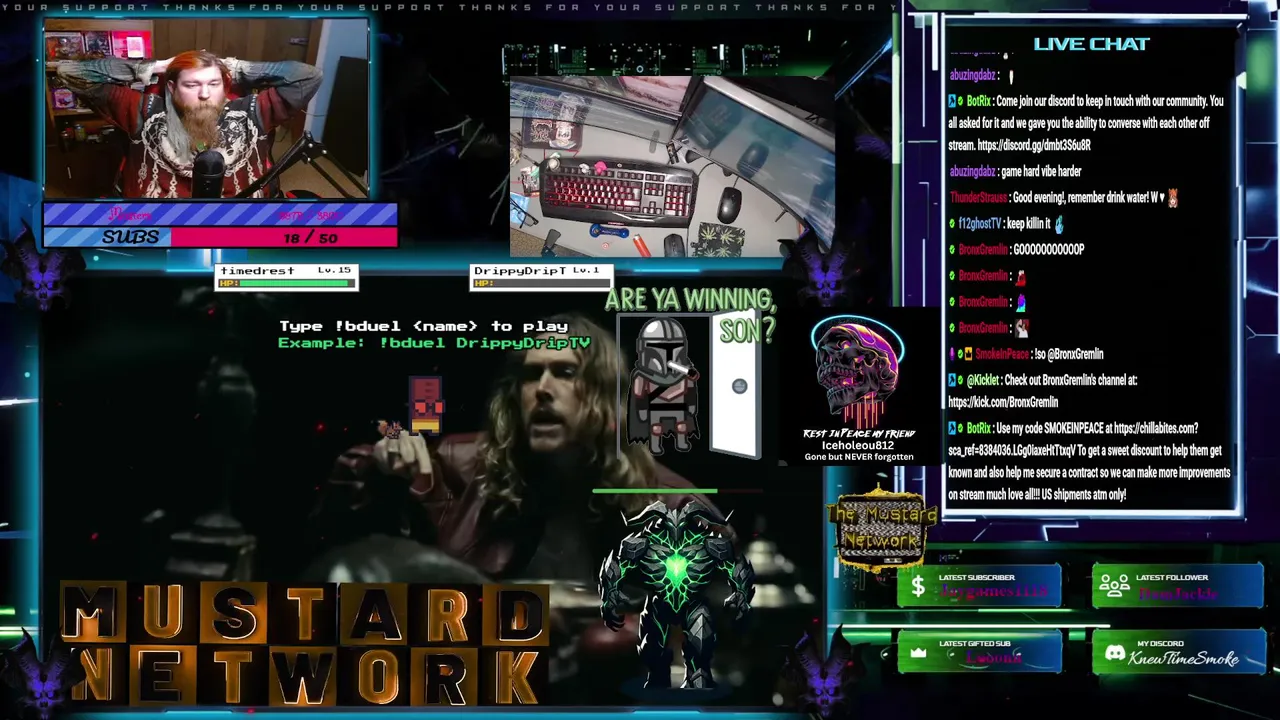1280x720 pixels.
Task: Click timedrest's green HP bar
Action: pyautogui.click(x=287, y=283)
